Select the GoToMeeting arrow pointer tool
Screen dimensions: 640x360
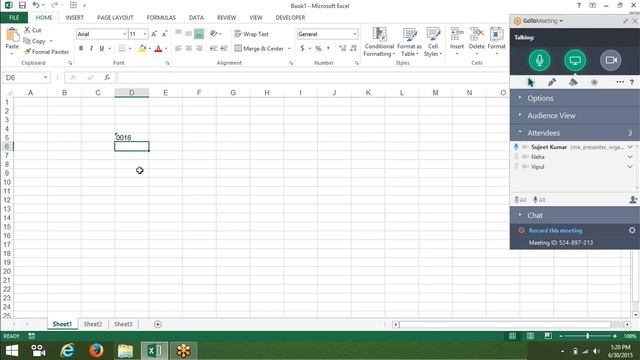(x=531, y=82)
